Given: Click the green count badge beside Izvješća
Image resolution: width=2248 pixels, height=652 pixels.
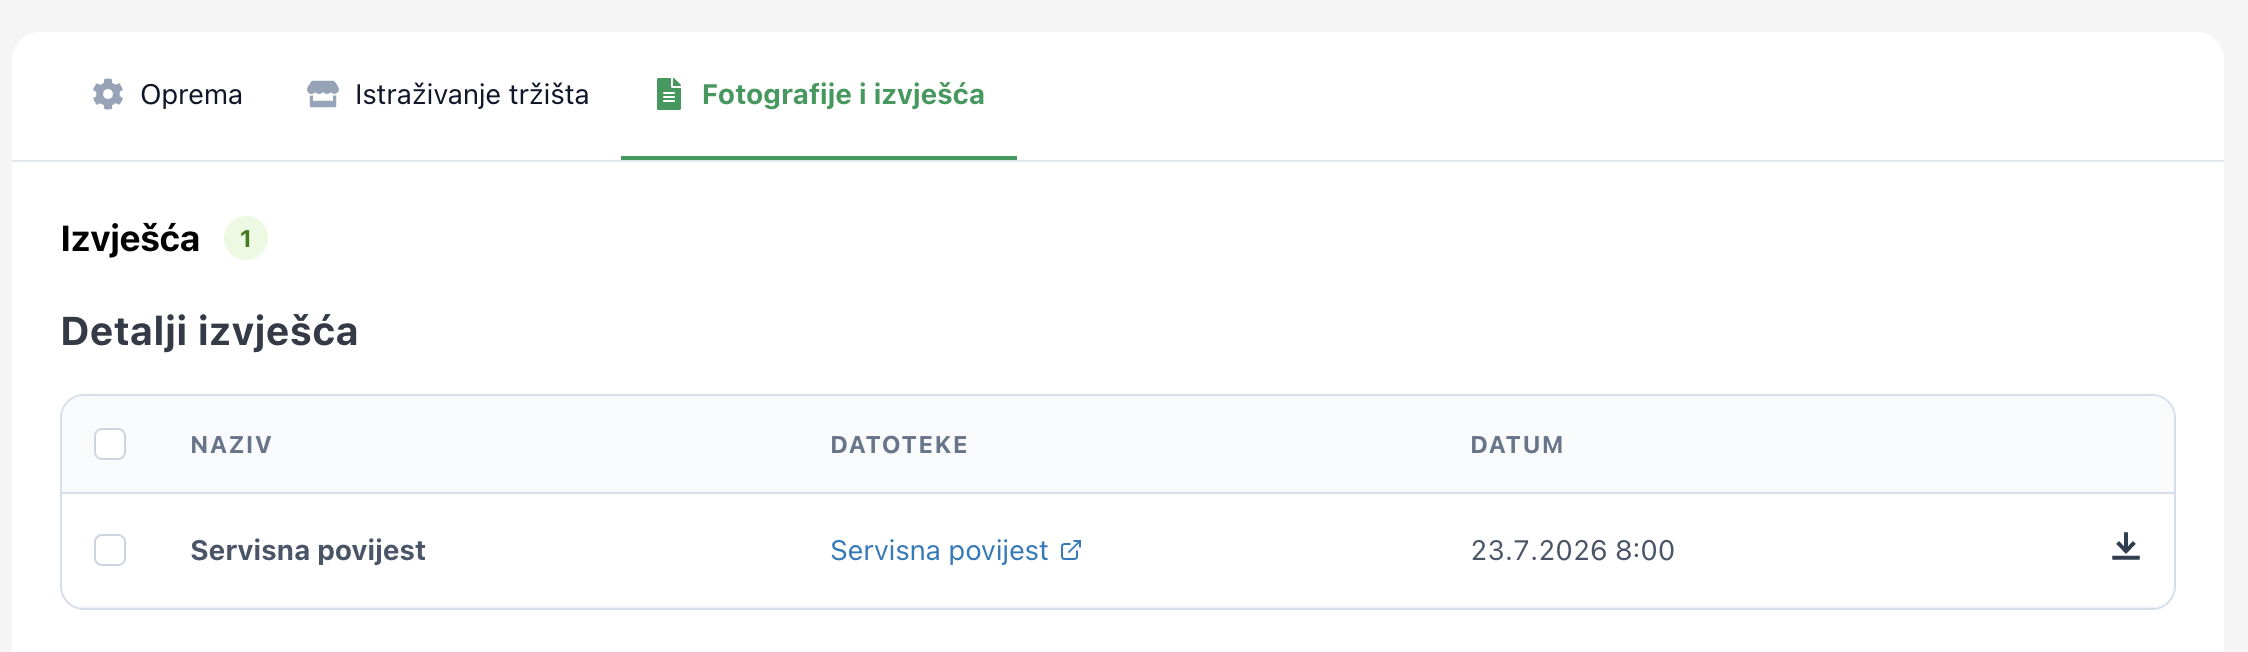Looking at the screenshot, I should coord(246,238).
